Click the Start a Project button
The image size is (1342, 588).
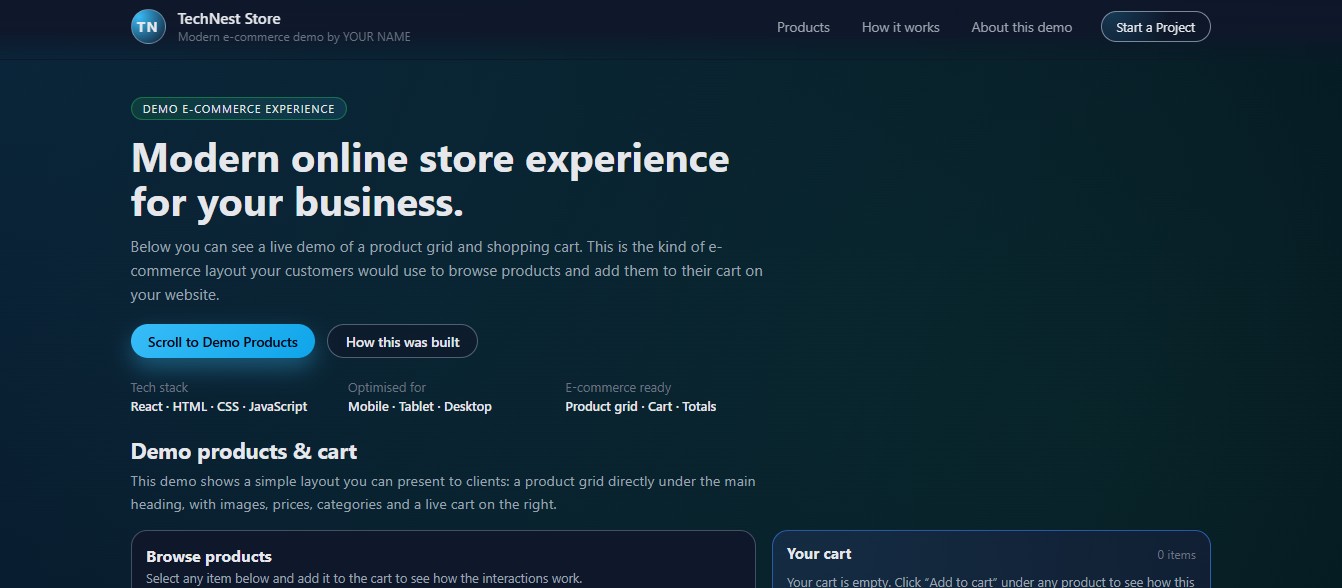coord(1155,26)
